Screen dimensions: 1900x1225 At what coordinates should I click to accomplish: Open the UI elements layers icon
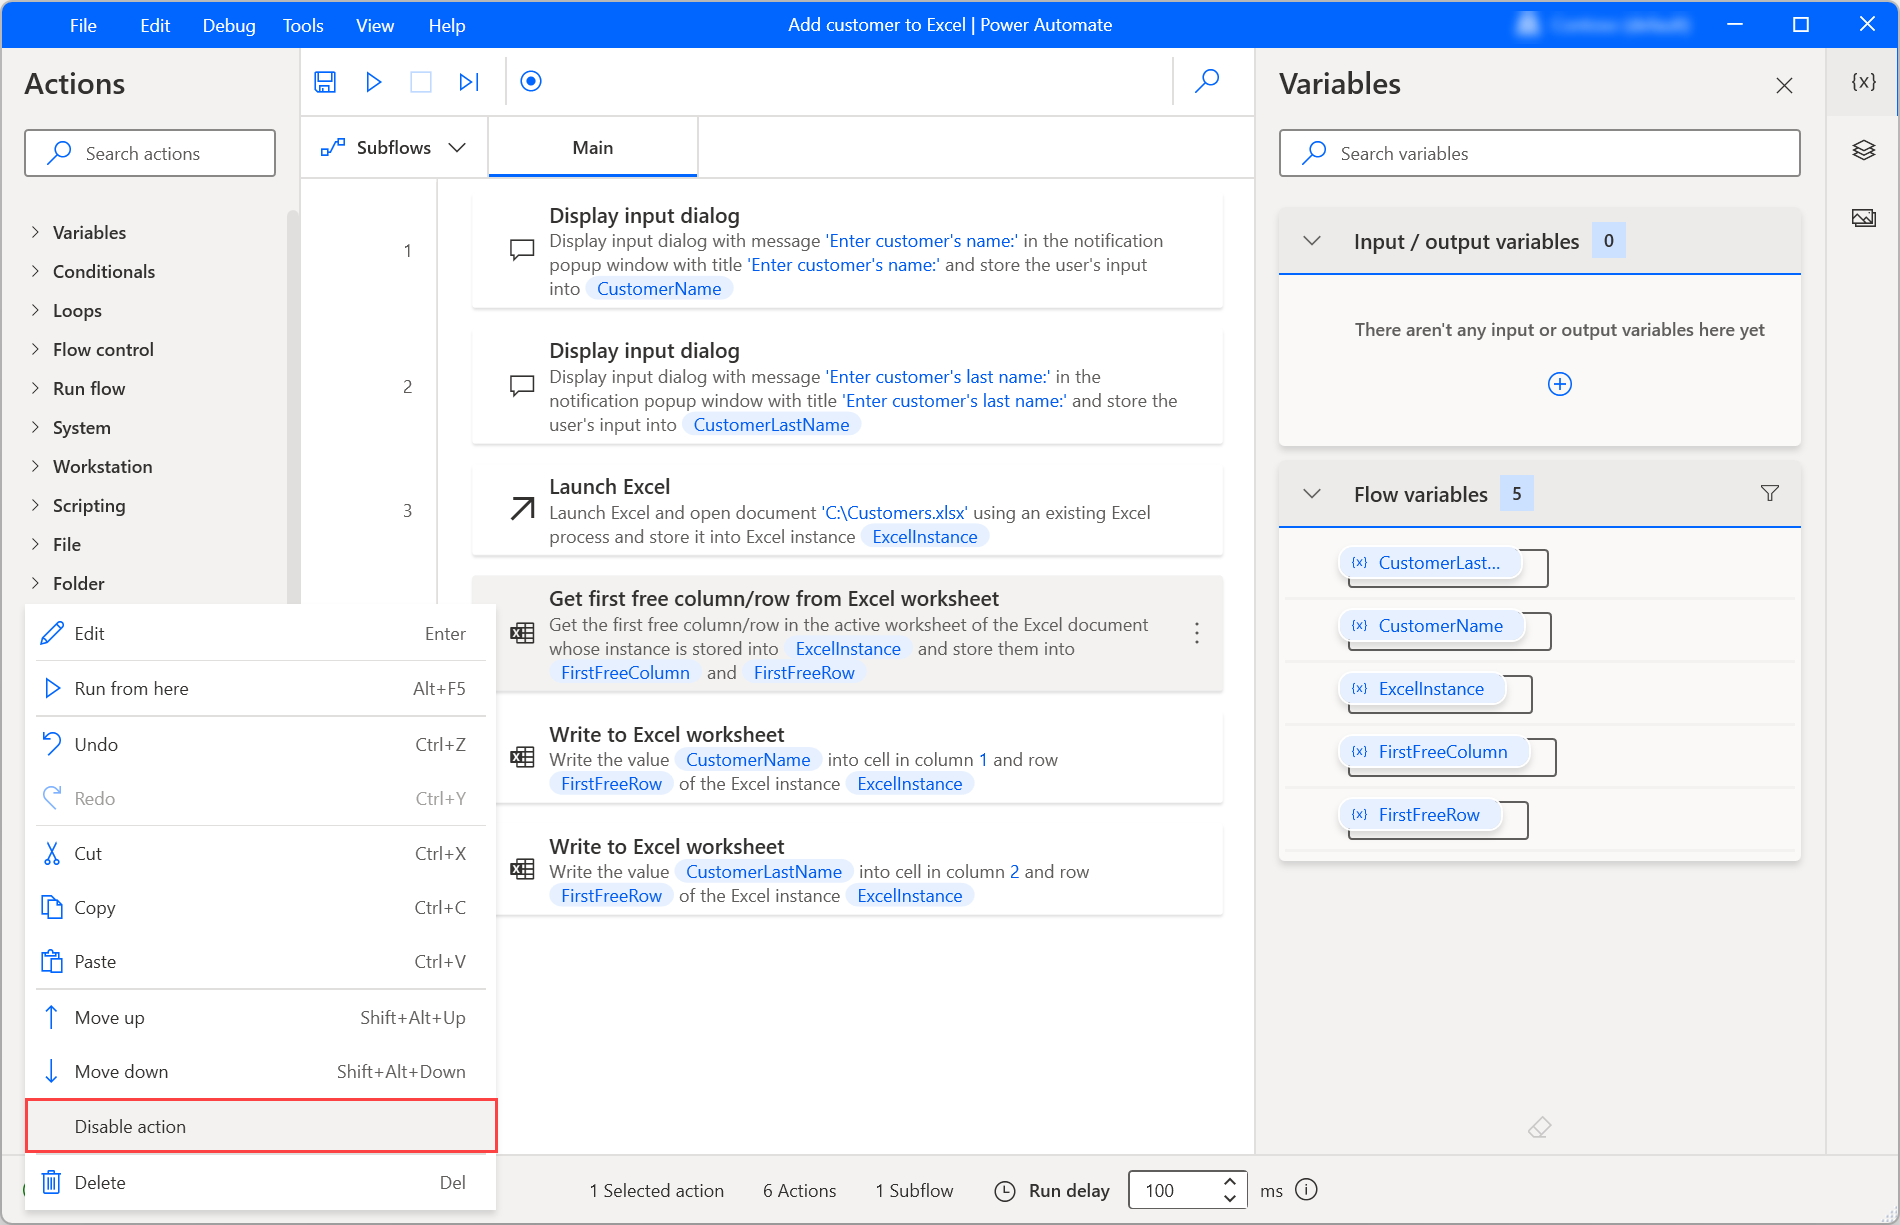coord(1863,150)
